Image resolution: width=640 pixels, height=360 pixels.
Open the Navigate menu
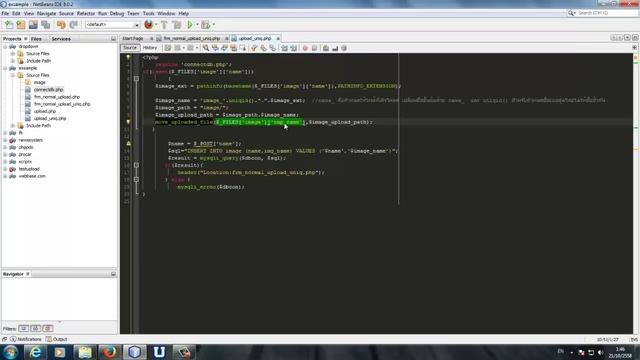(x=47, y=13)
